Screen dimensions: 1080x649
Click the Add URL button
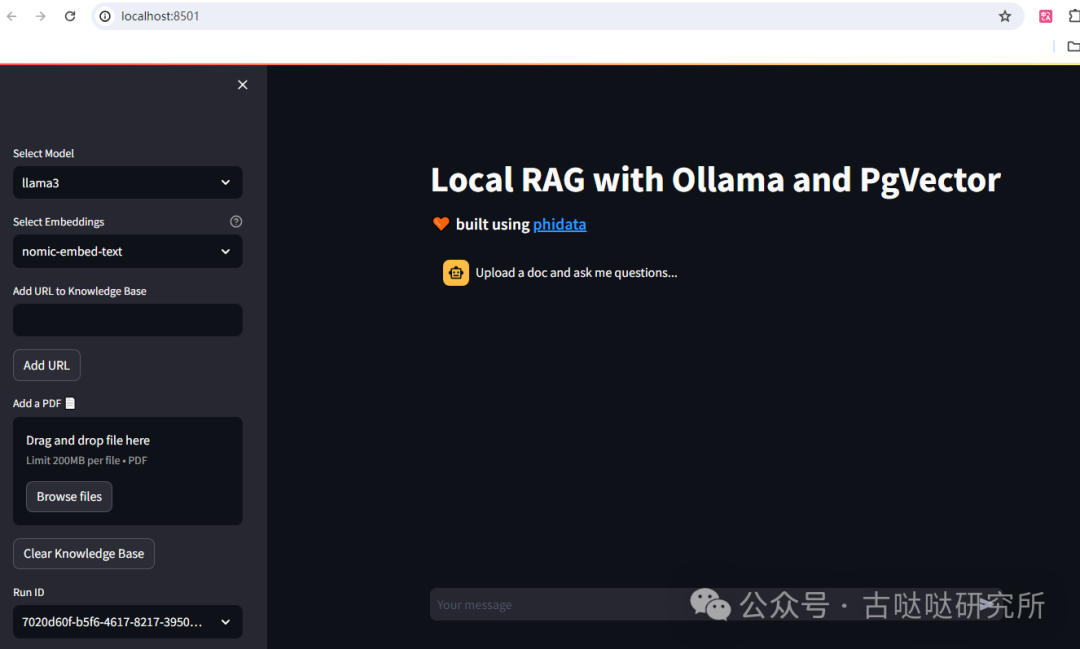(46, 365)
